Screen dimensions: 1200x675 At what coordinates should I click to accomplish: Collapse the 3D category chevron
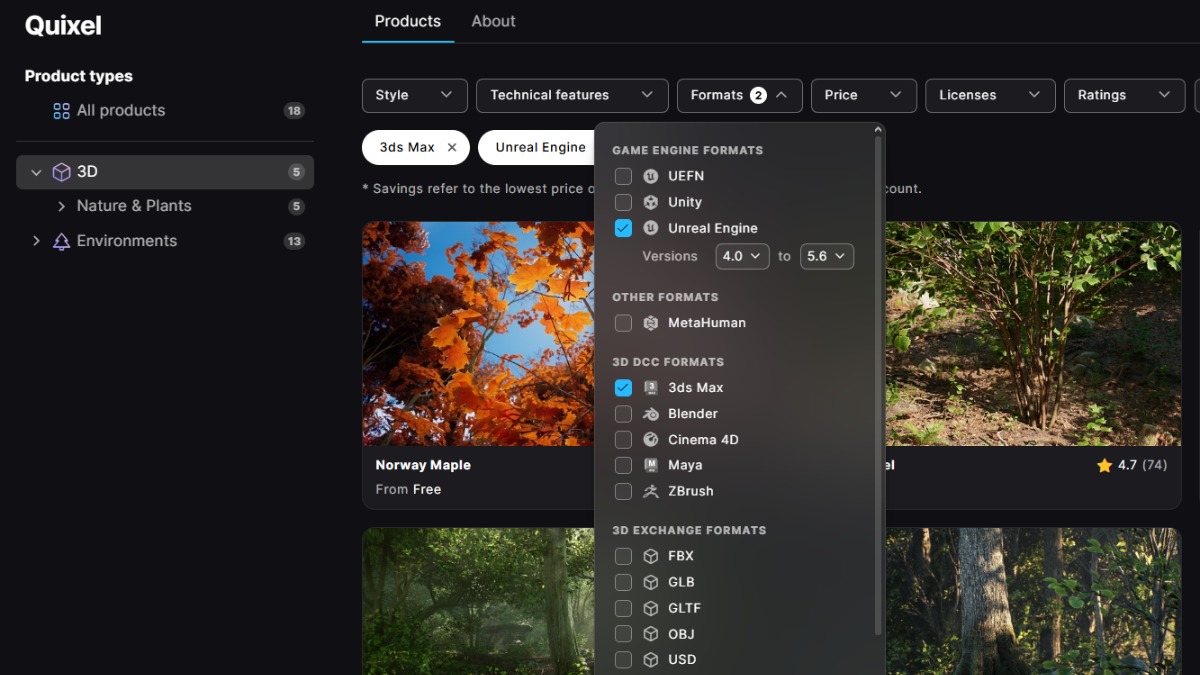point(36,173)
